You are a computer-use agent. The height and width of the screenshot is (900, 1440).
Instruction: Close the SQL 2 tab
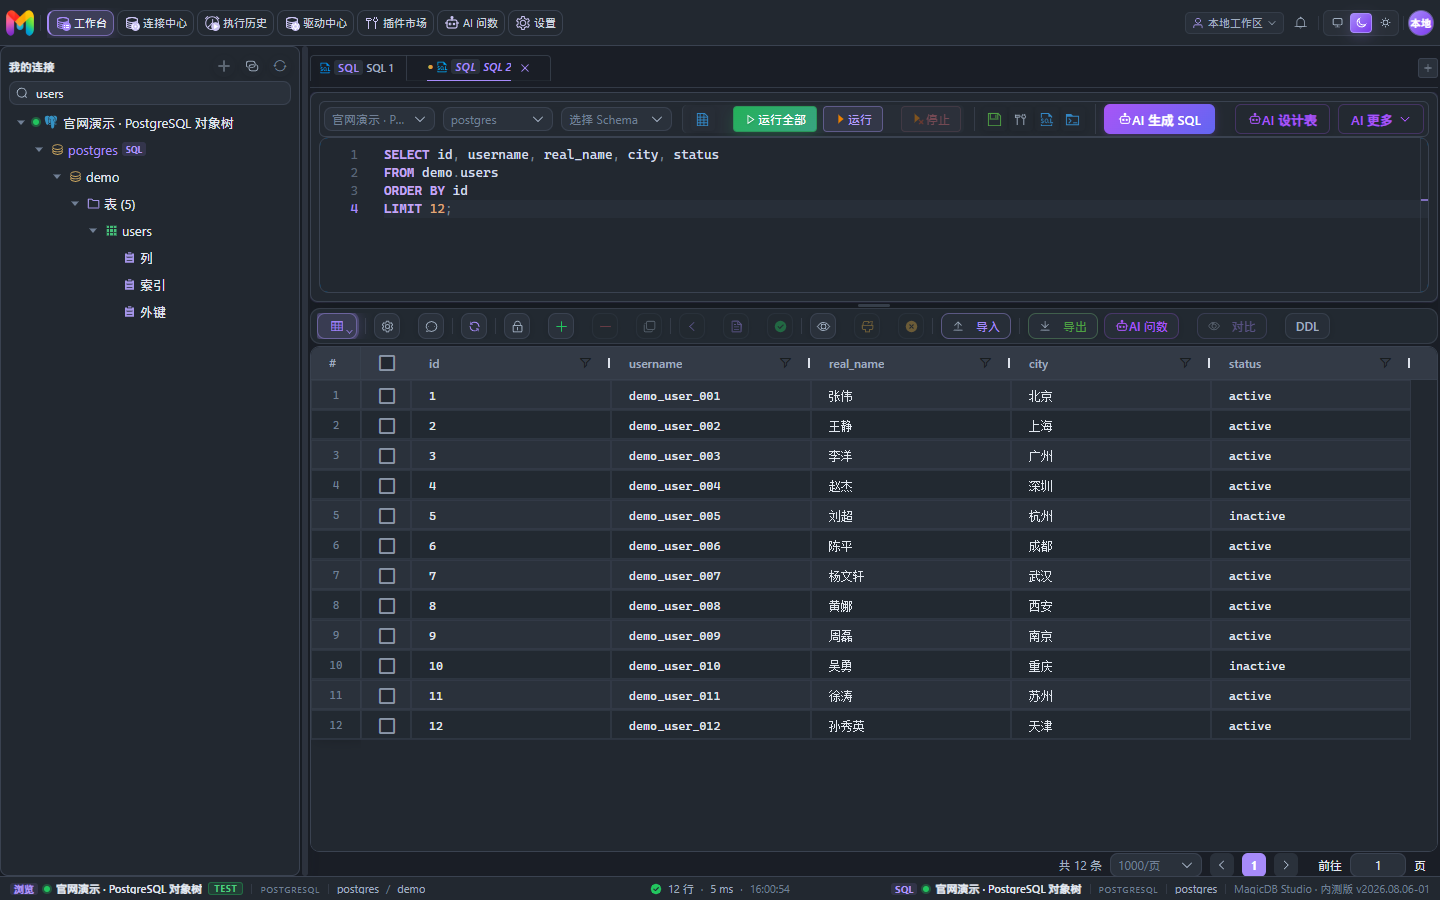coord(525,68)
